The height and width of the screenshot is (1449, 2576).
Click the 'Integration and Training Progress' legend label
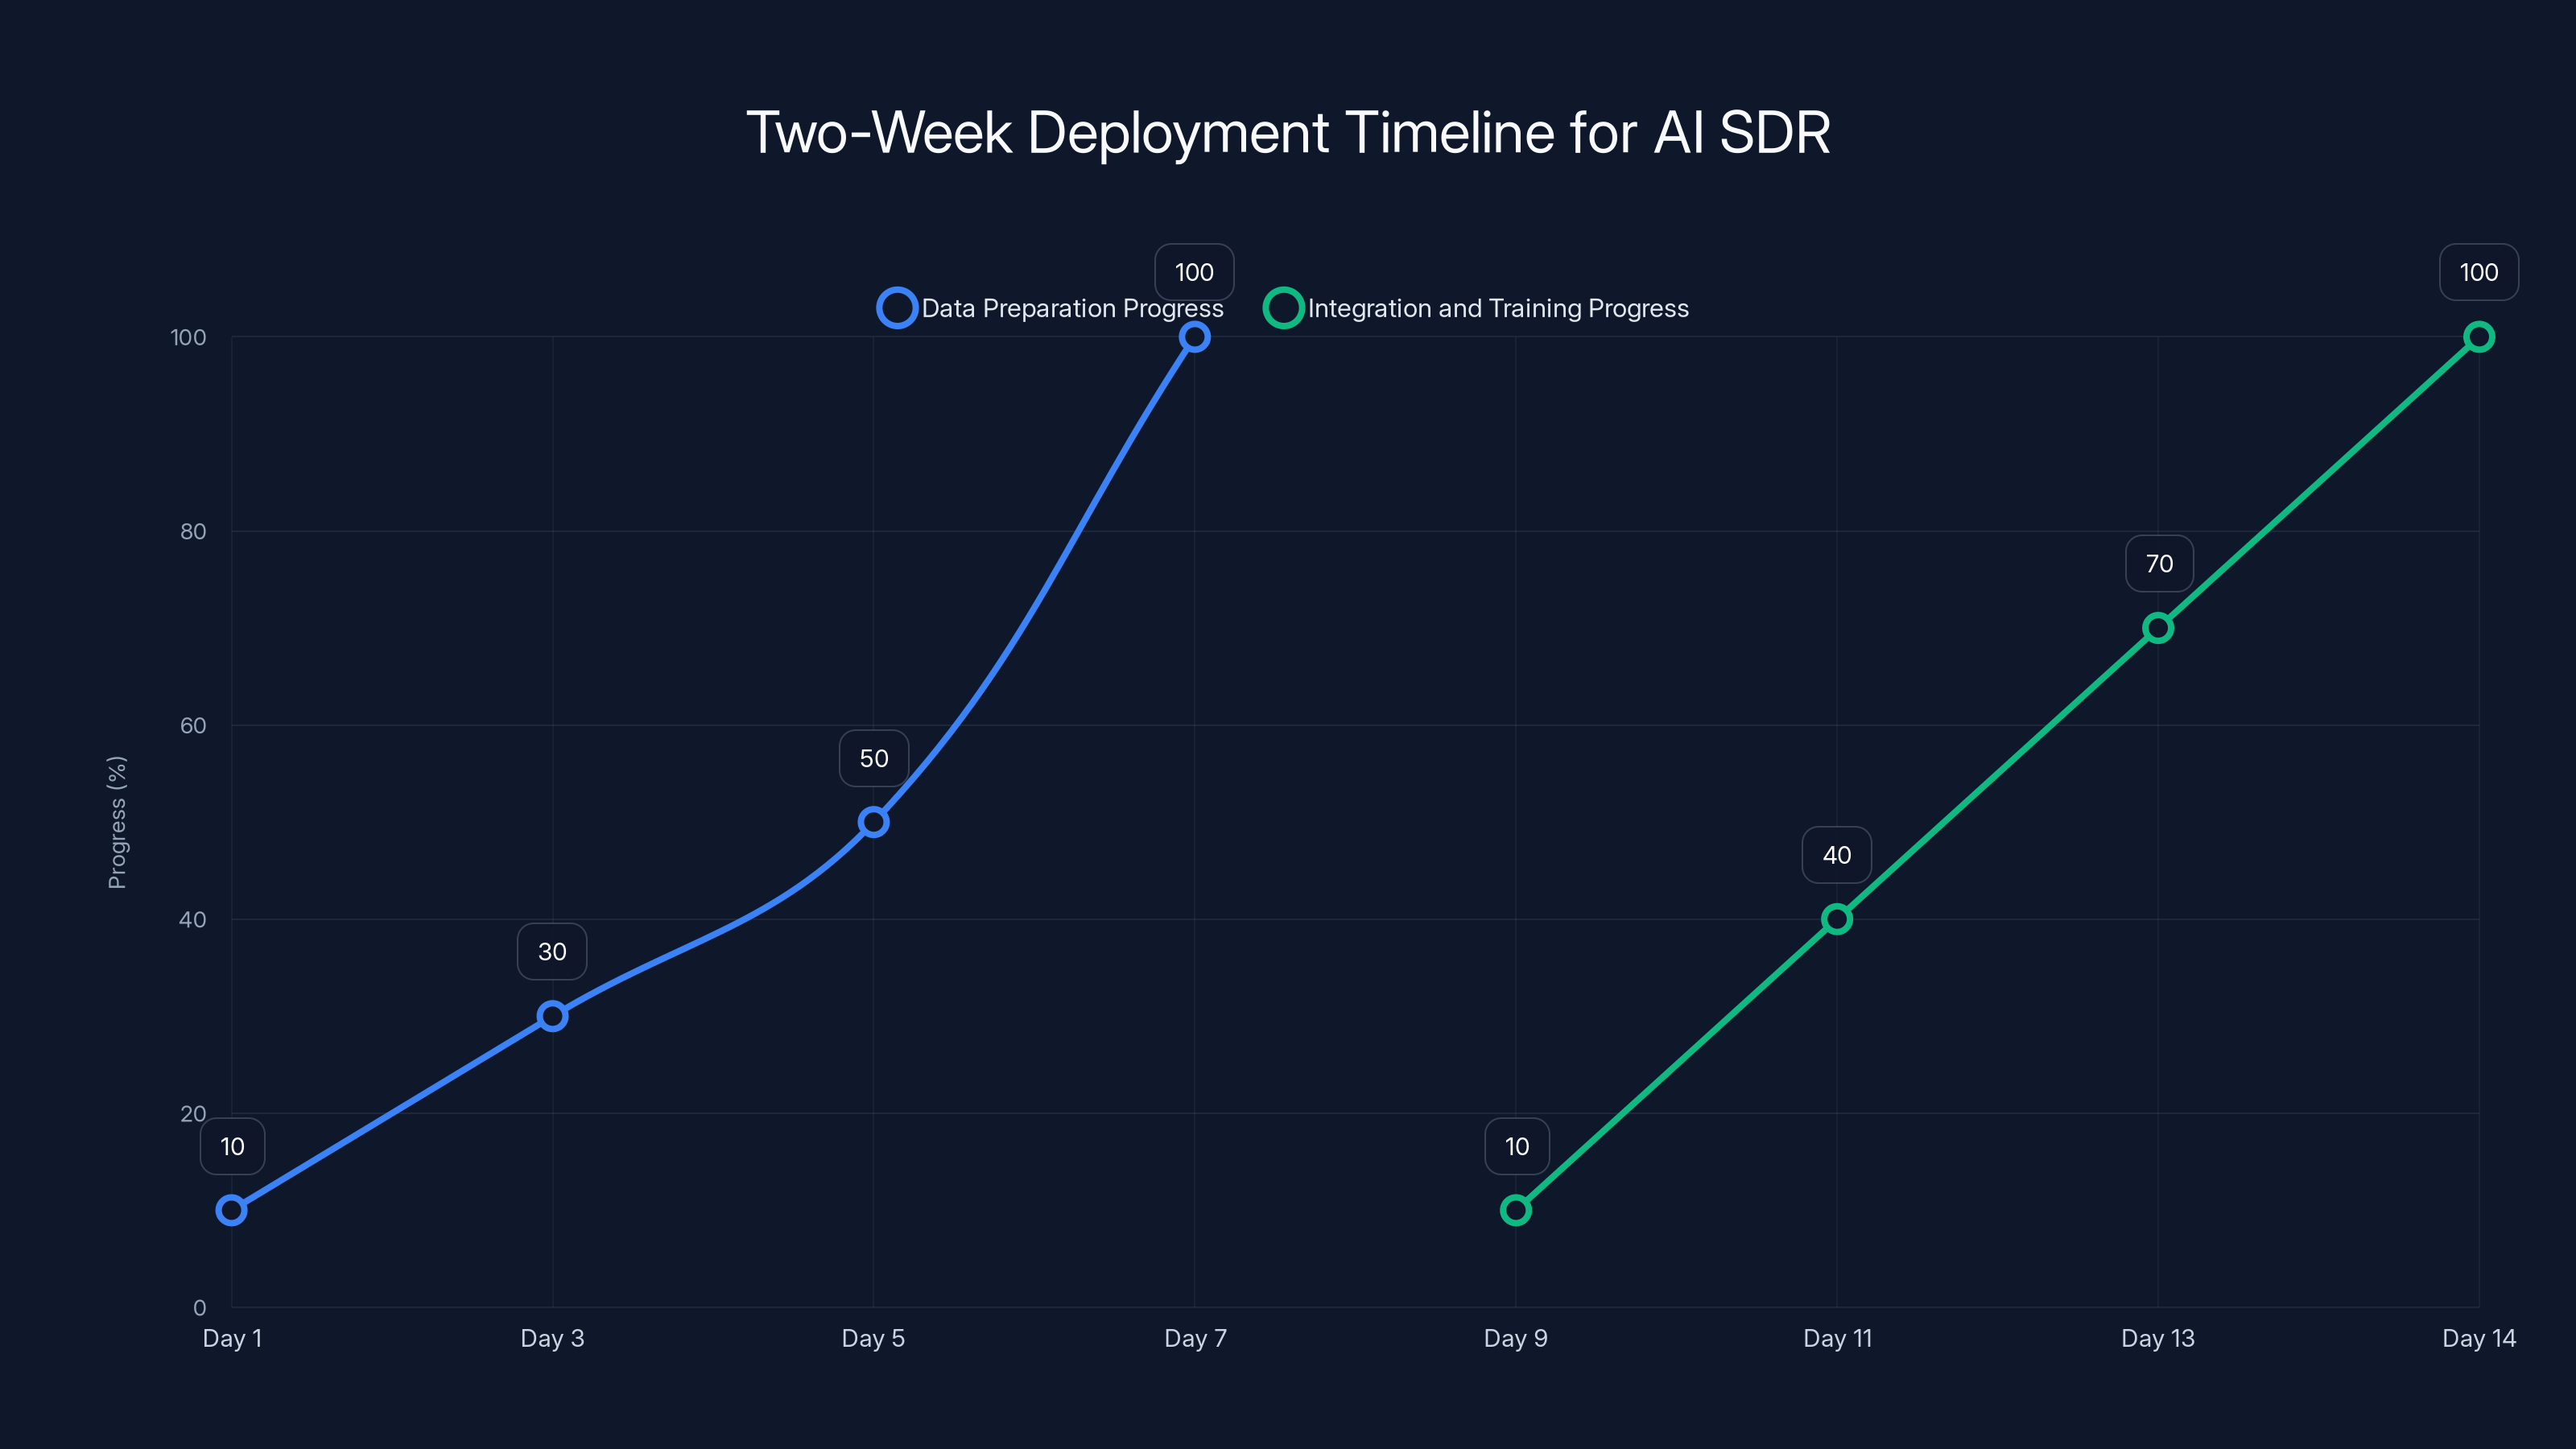[1498, 308]
